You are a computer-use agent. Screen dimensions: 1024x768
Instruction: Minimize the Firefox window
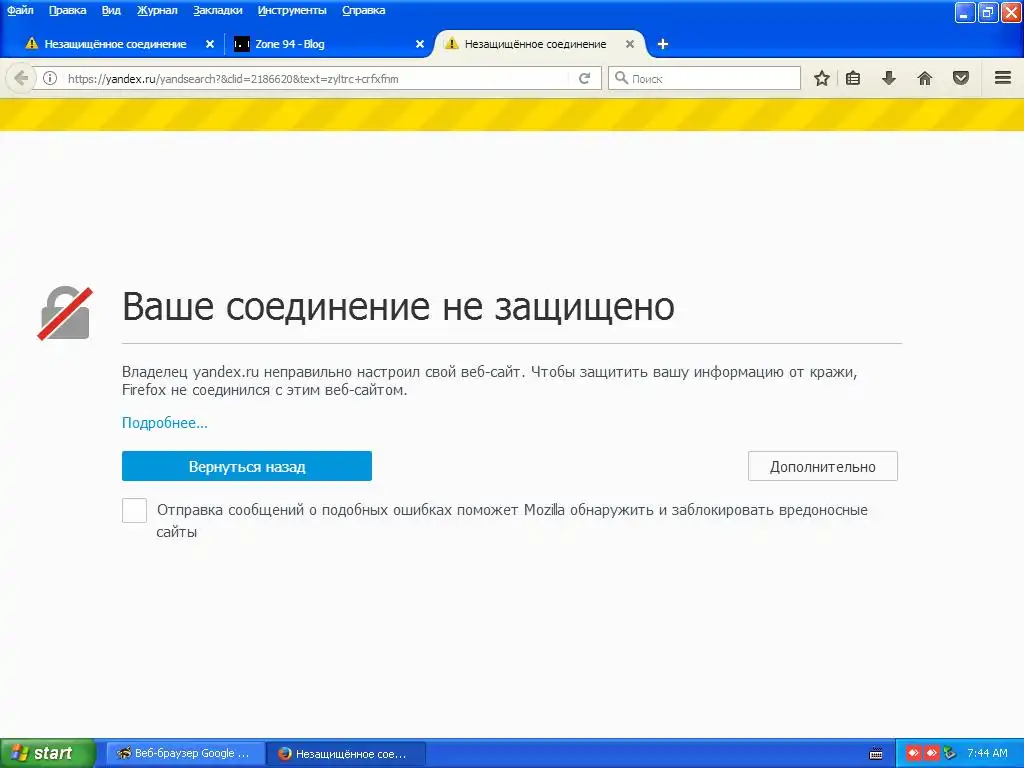click(965, 12)
